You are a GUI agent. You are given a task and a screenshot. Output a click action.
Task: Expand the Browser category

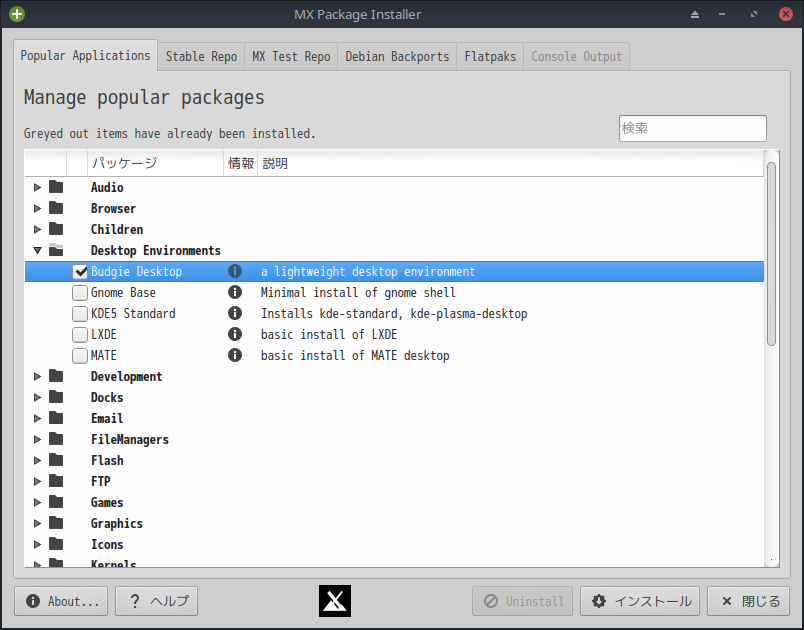point(37,208)
